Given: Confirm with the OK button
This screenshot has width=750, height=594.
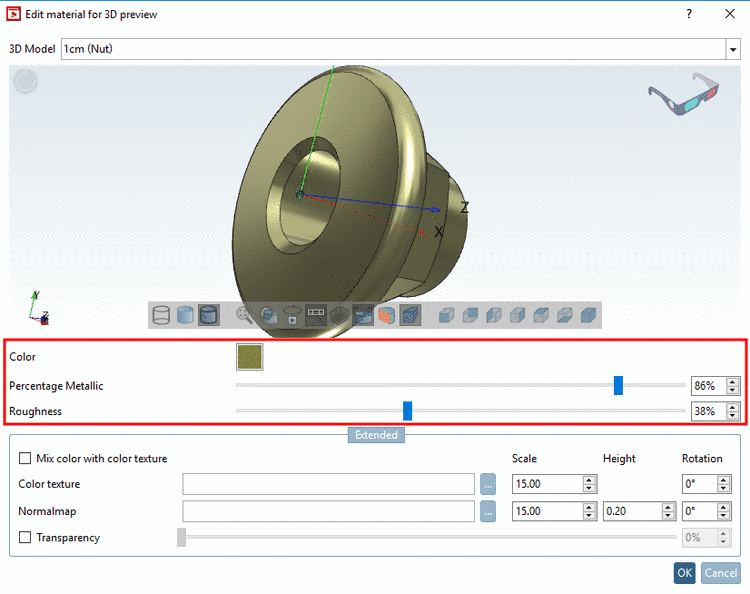Looking at the screenshot, I should (x=684, y=573).
